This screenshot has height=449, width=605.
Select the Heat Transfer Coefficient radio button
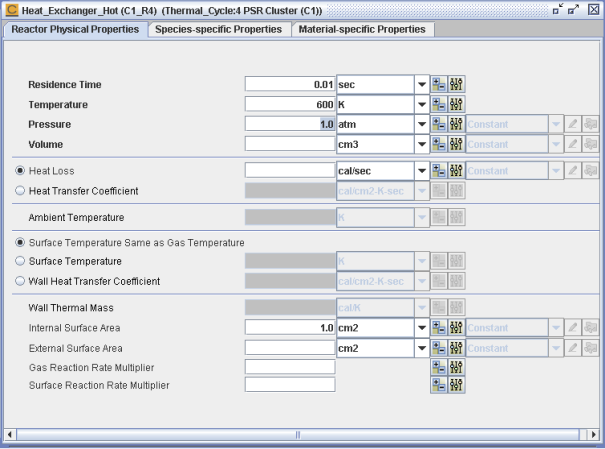pos(20,190)
